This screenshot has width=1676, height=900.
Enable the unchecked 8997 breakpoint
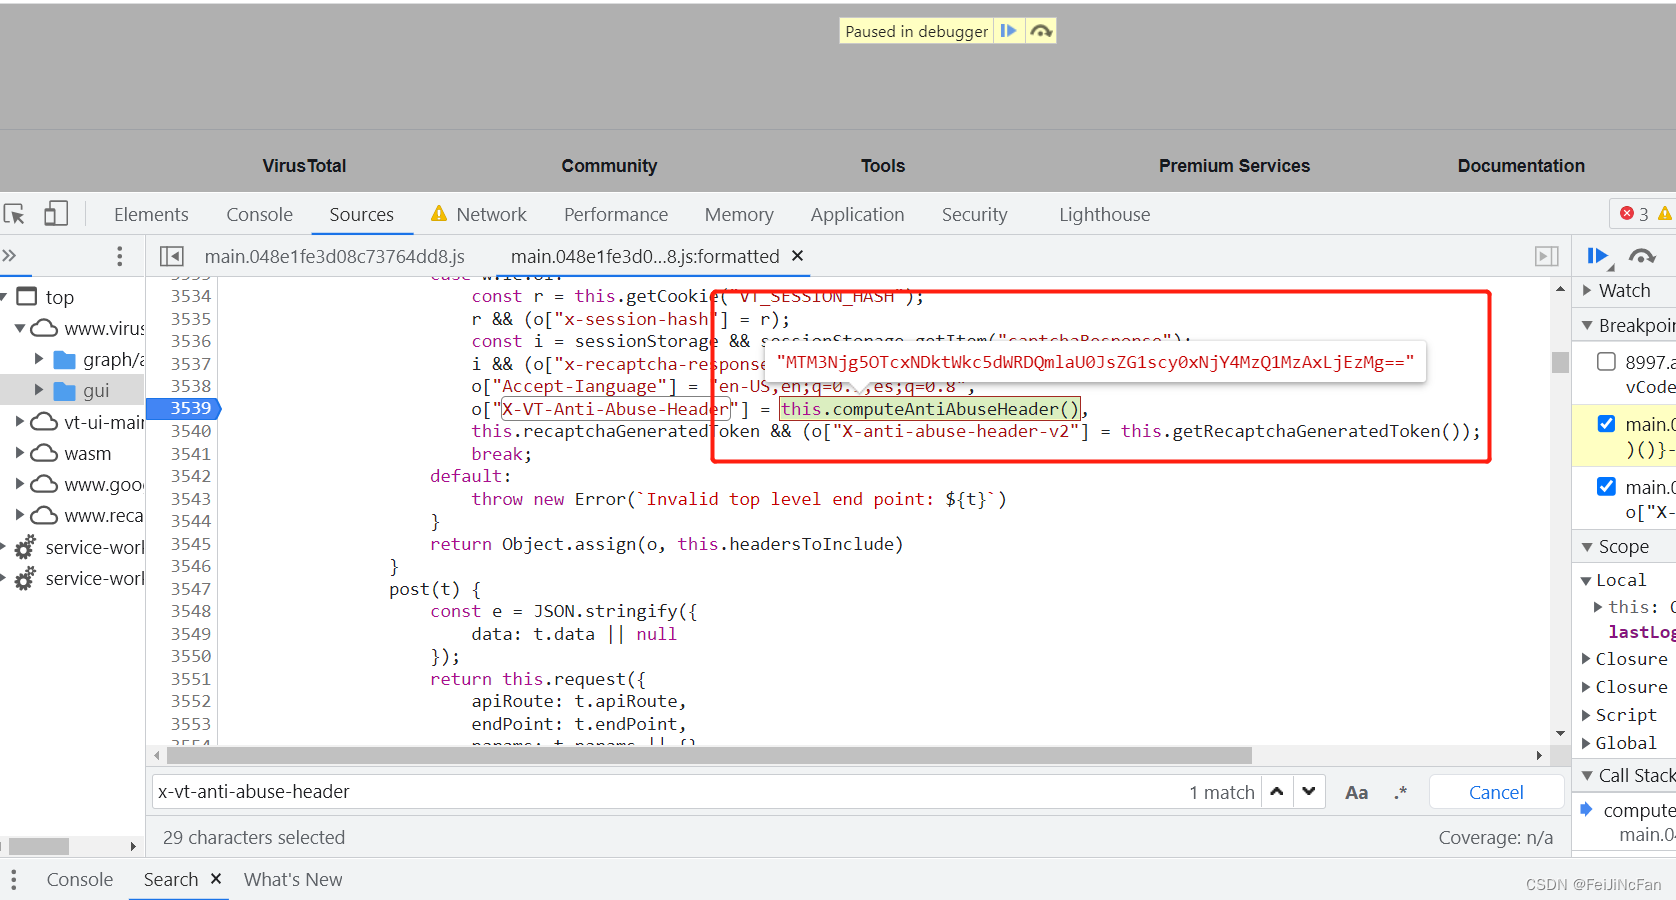(1606, 362)
